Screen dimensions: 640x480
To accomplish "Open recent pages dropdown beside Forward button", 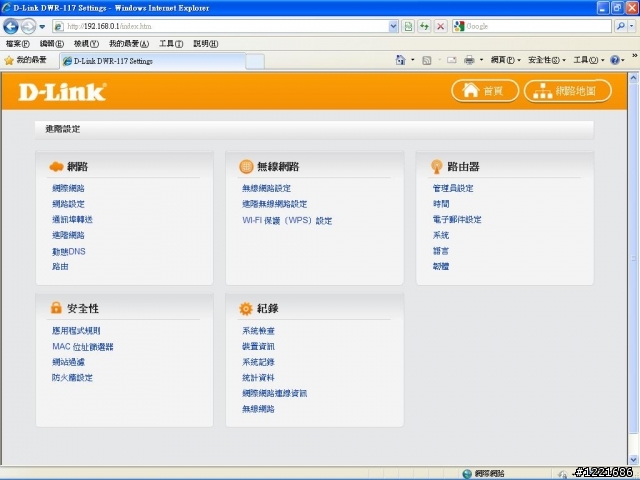I will (x=42, y=27).
